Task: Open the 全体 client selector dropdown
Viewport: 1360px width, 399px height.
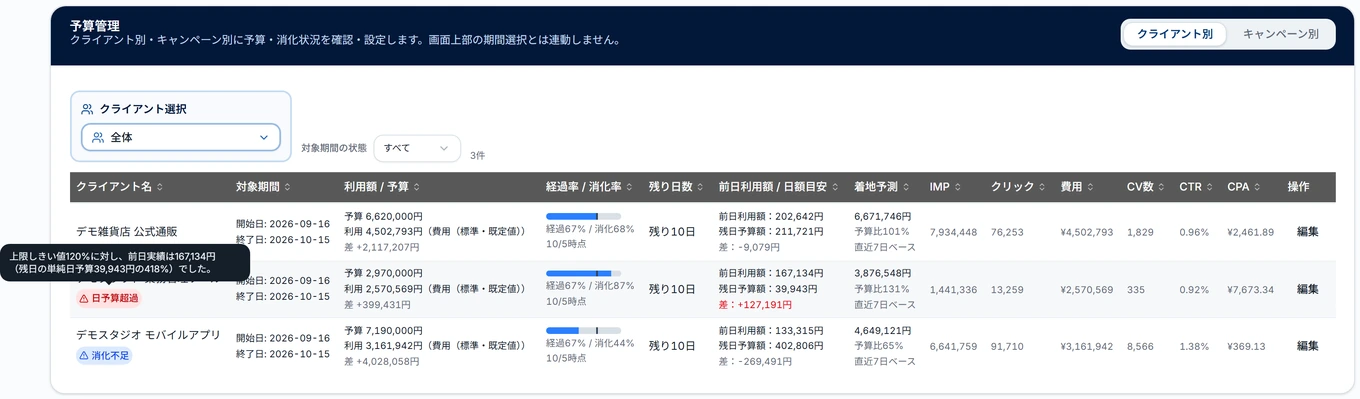Action: [180, 137]
